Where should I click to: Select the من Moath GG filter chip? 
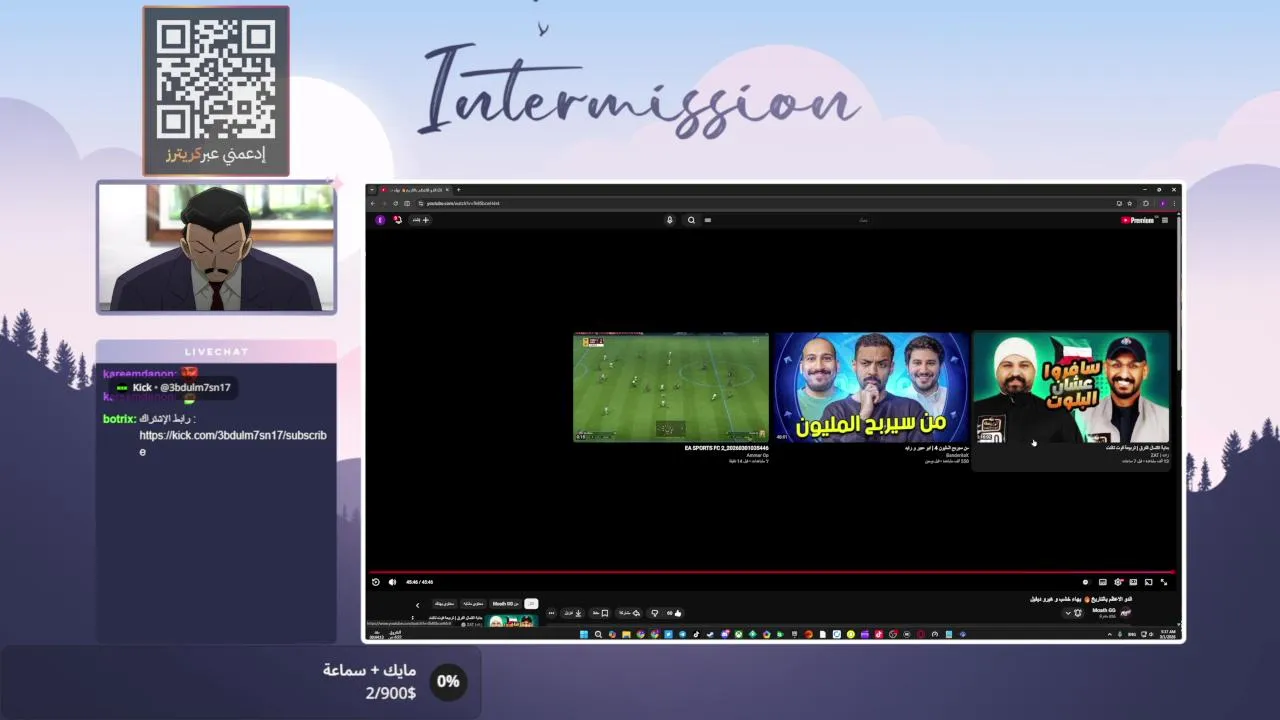(505, 604)
